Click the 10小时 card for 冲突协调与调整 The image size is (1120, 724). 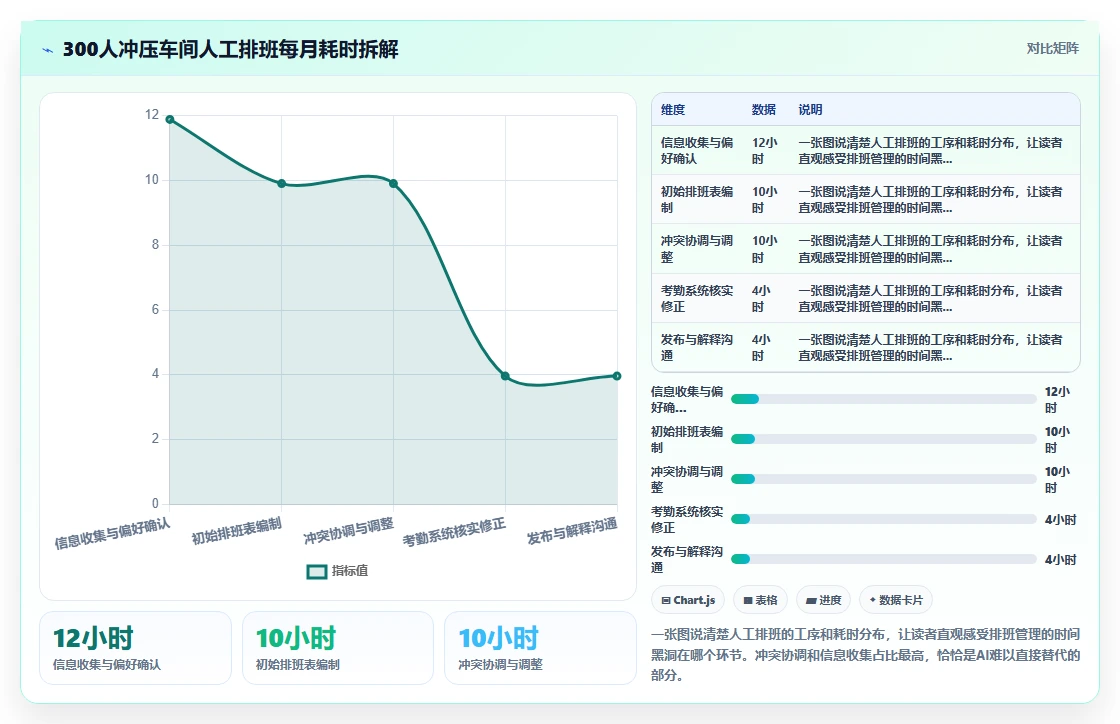pyautogui.click(x=540, y=648)
